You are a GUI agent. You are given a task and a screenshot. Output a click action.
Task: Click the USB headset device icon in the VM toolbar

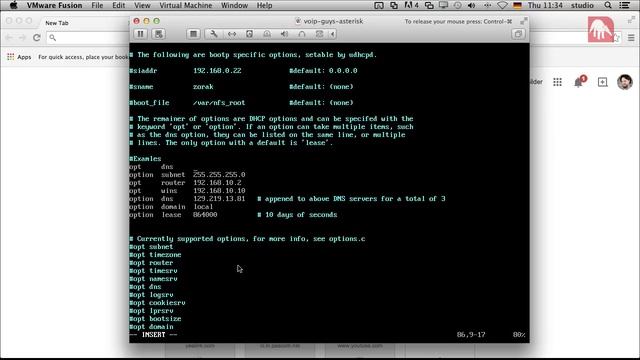[302, 34]
